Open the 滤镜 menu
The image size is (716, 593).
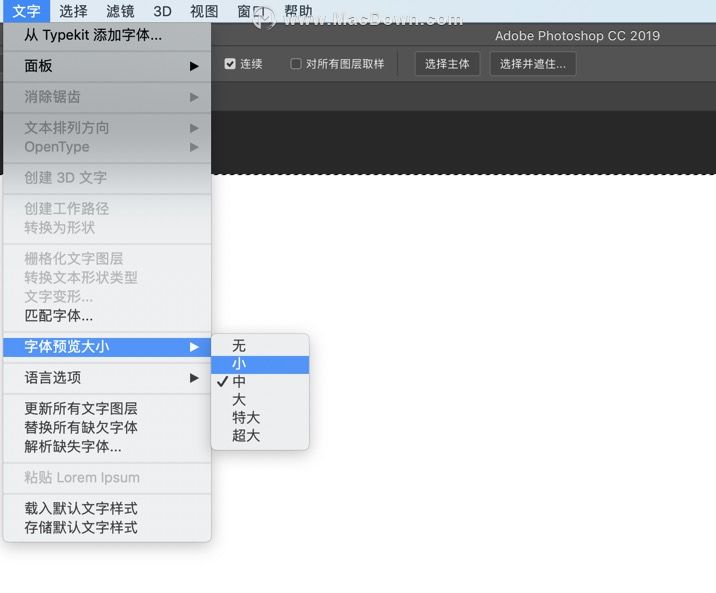[120, 10]
